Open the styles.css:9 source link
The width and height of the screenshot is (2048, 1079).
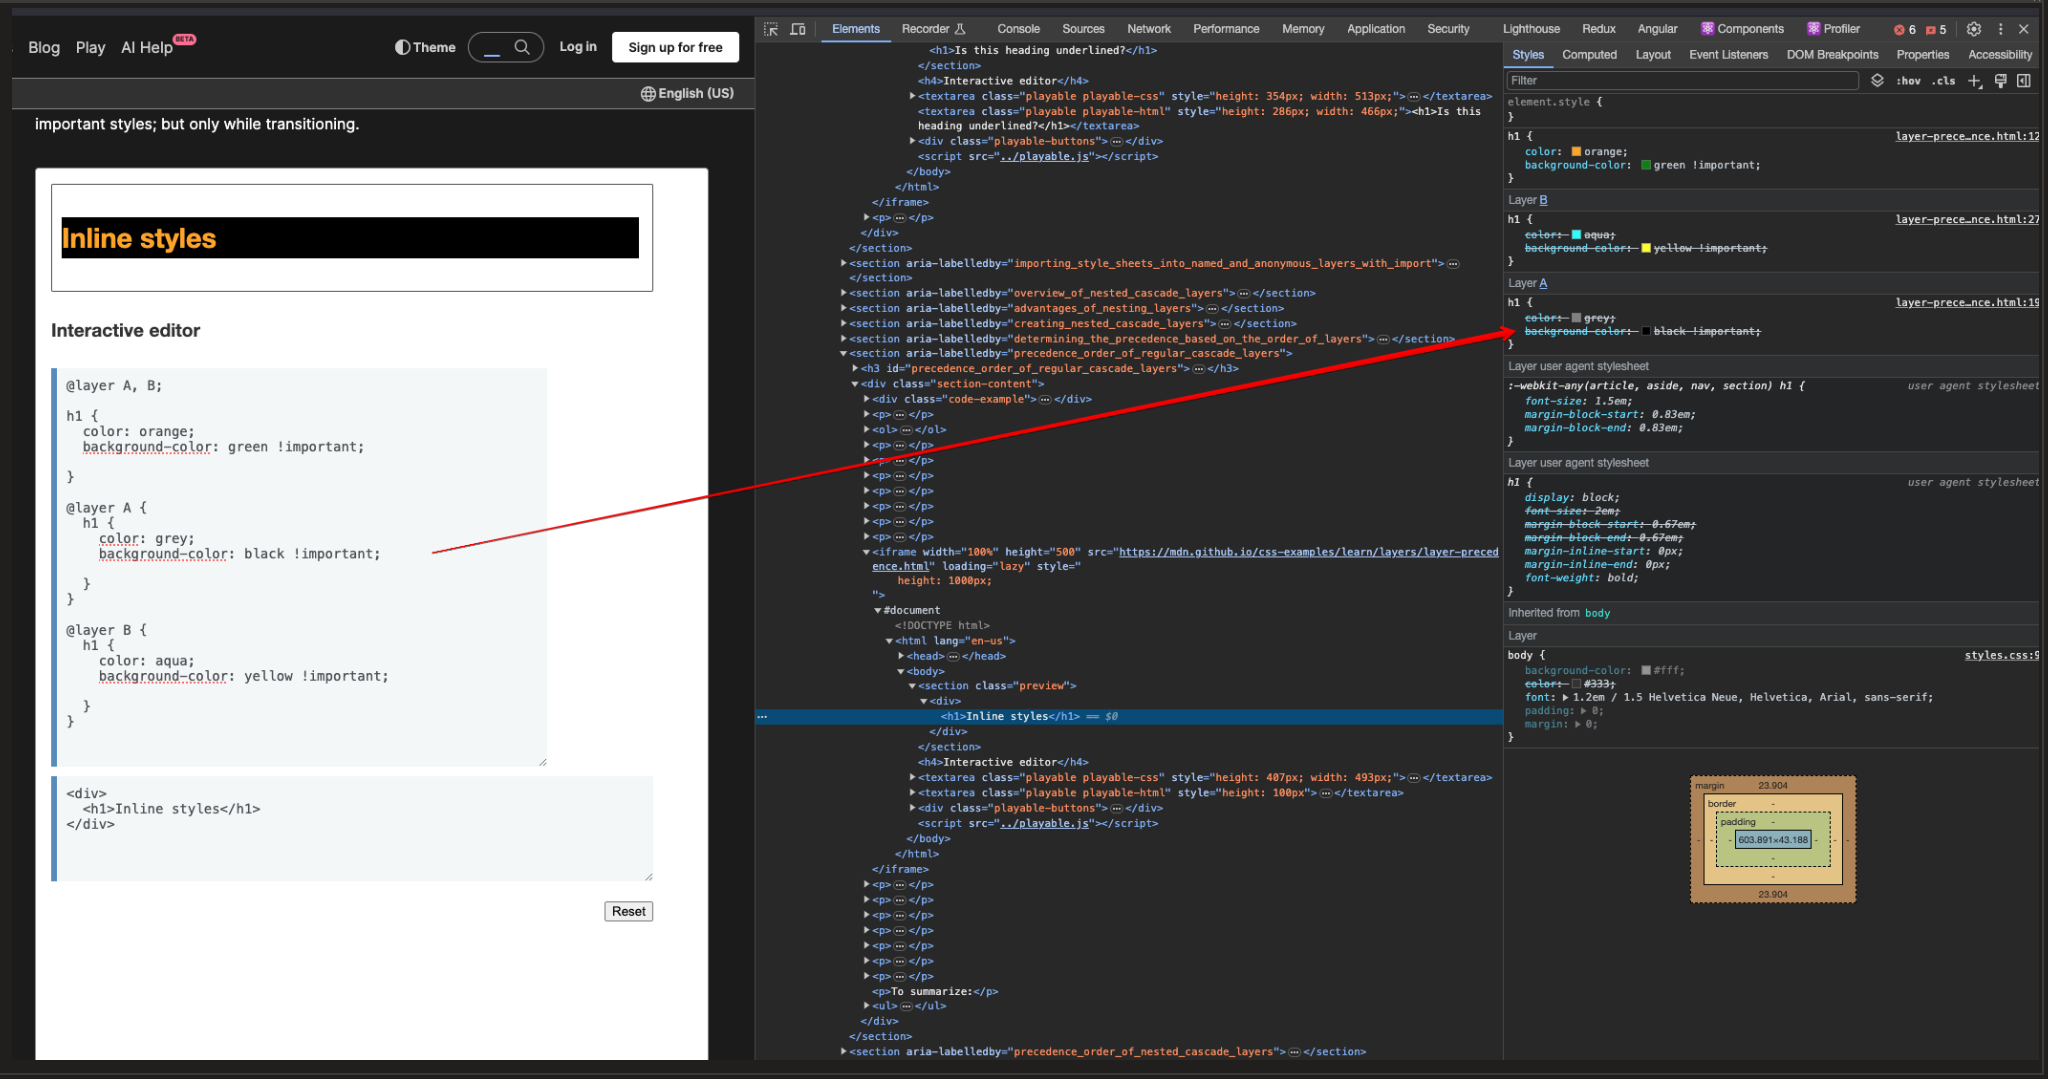(2002, 656)
